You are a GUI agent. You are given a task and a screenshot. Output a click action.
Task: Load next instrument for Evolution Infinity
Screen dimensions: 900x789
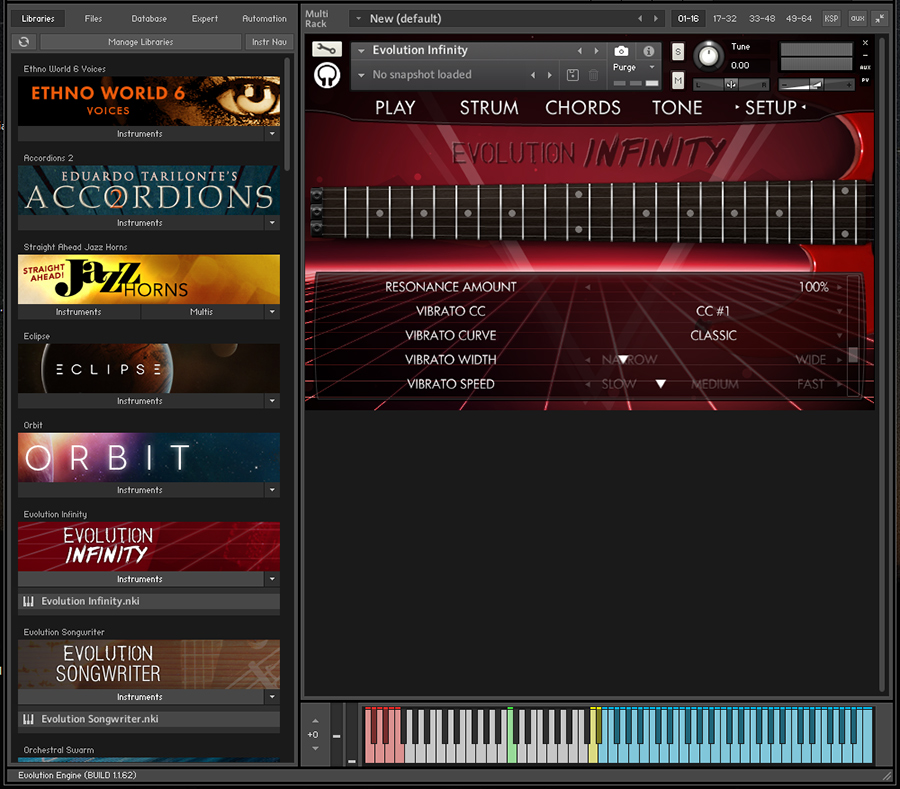(596, 51)
